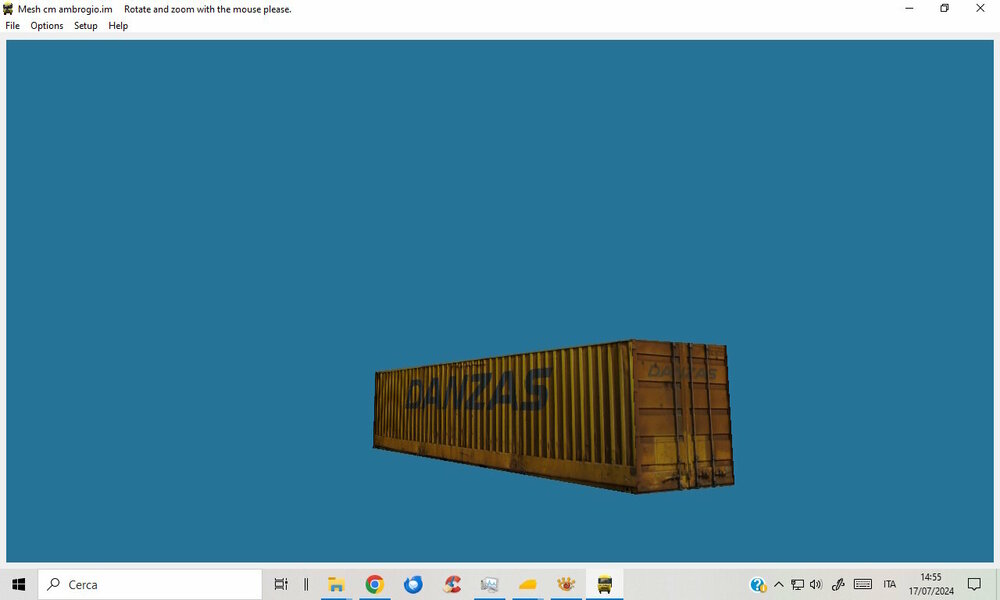1000x600 pixels.
Task: Switch the ITA input language
Action: tap(890, 584)
